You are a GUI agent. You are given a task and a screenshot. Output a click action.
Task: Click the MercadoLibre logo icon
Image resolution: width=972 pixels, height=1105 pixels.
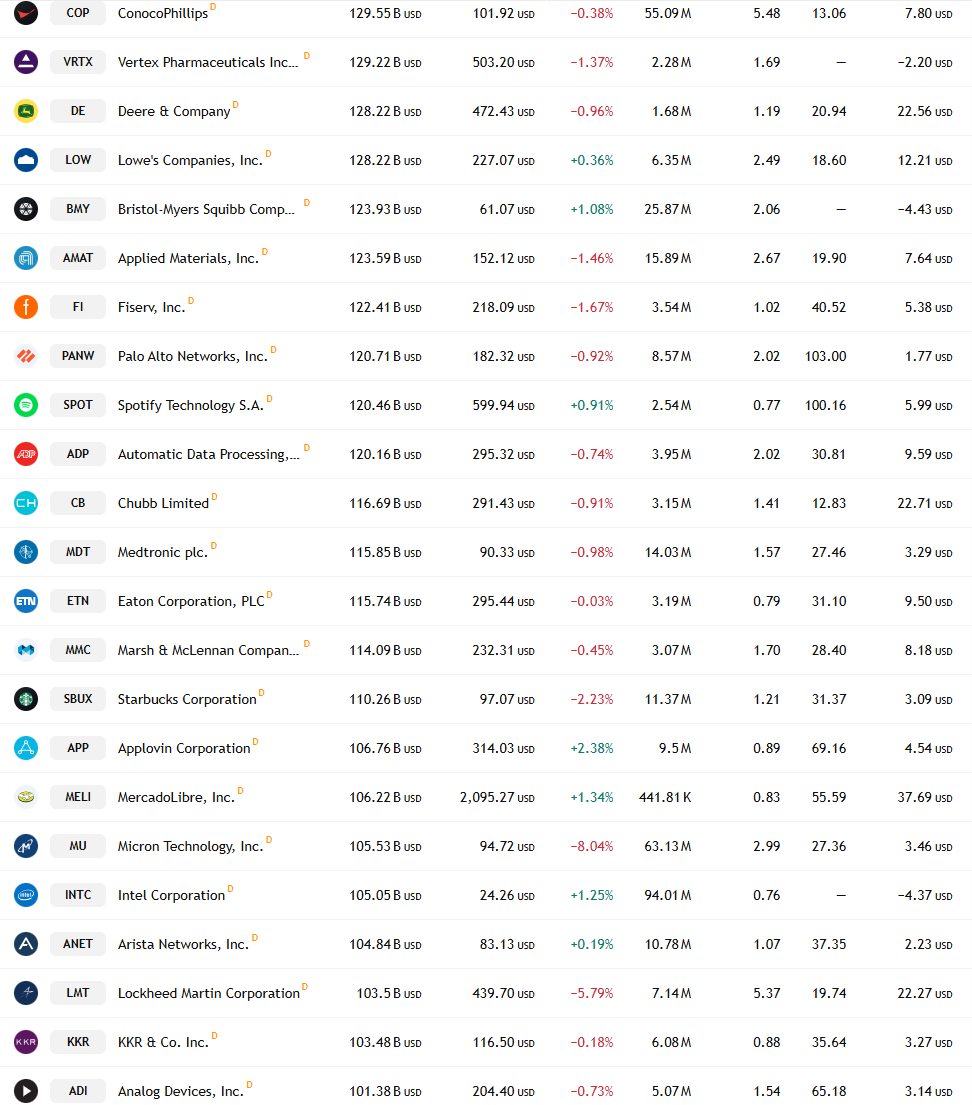26,796
